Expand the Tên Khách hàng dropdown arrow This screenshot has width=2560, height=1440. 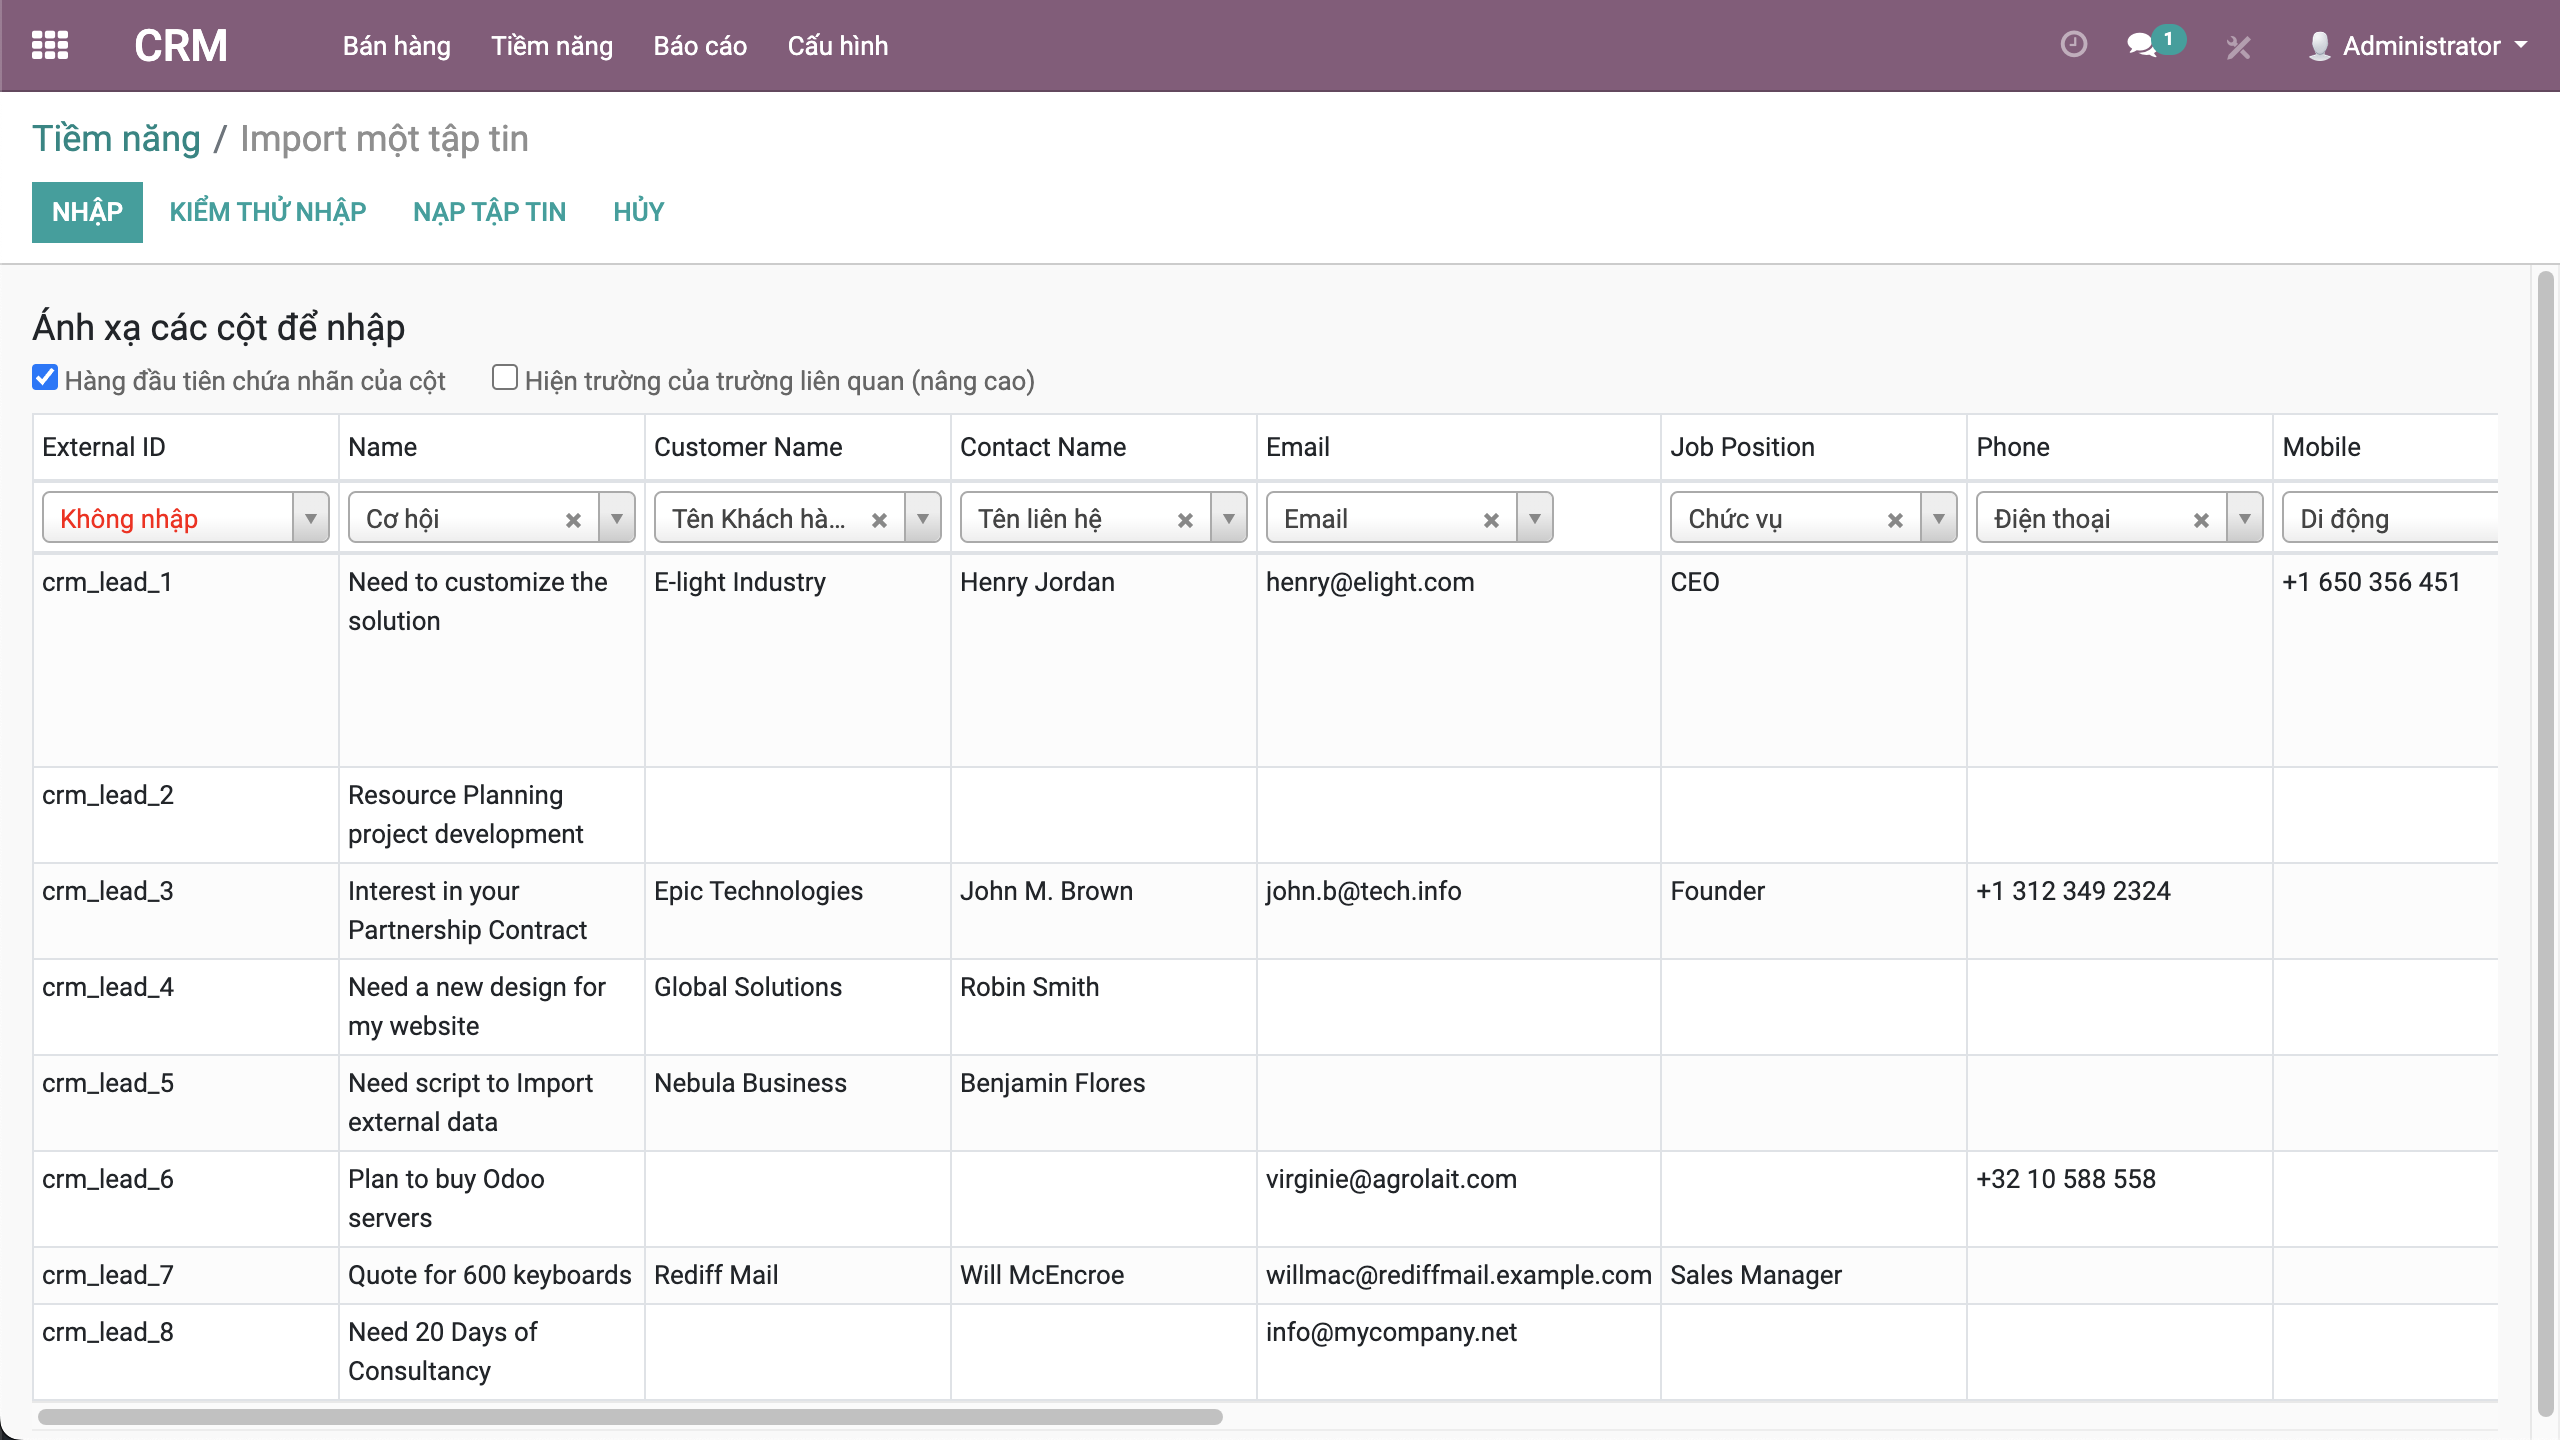[923, 519]
